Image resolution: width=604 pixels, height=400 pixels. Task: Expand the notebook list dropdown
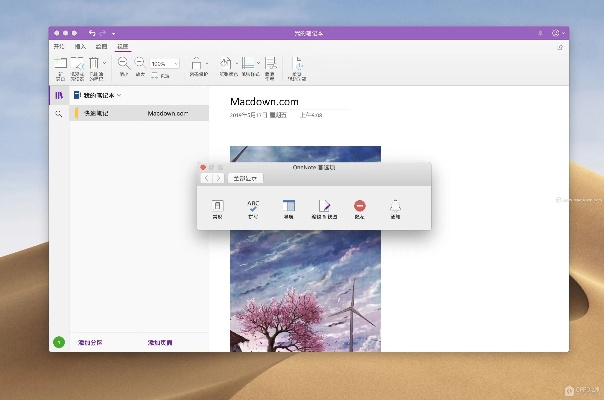(120, 95)
